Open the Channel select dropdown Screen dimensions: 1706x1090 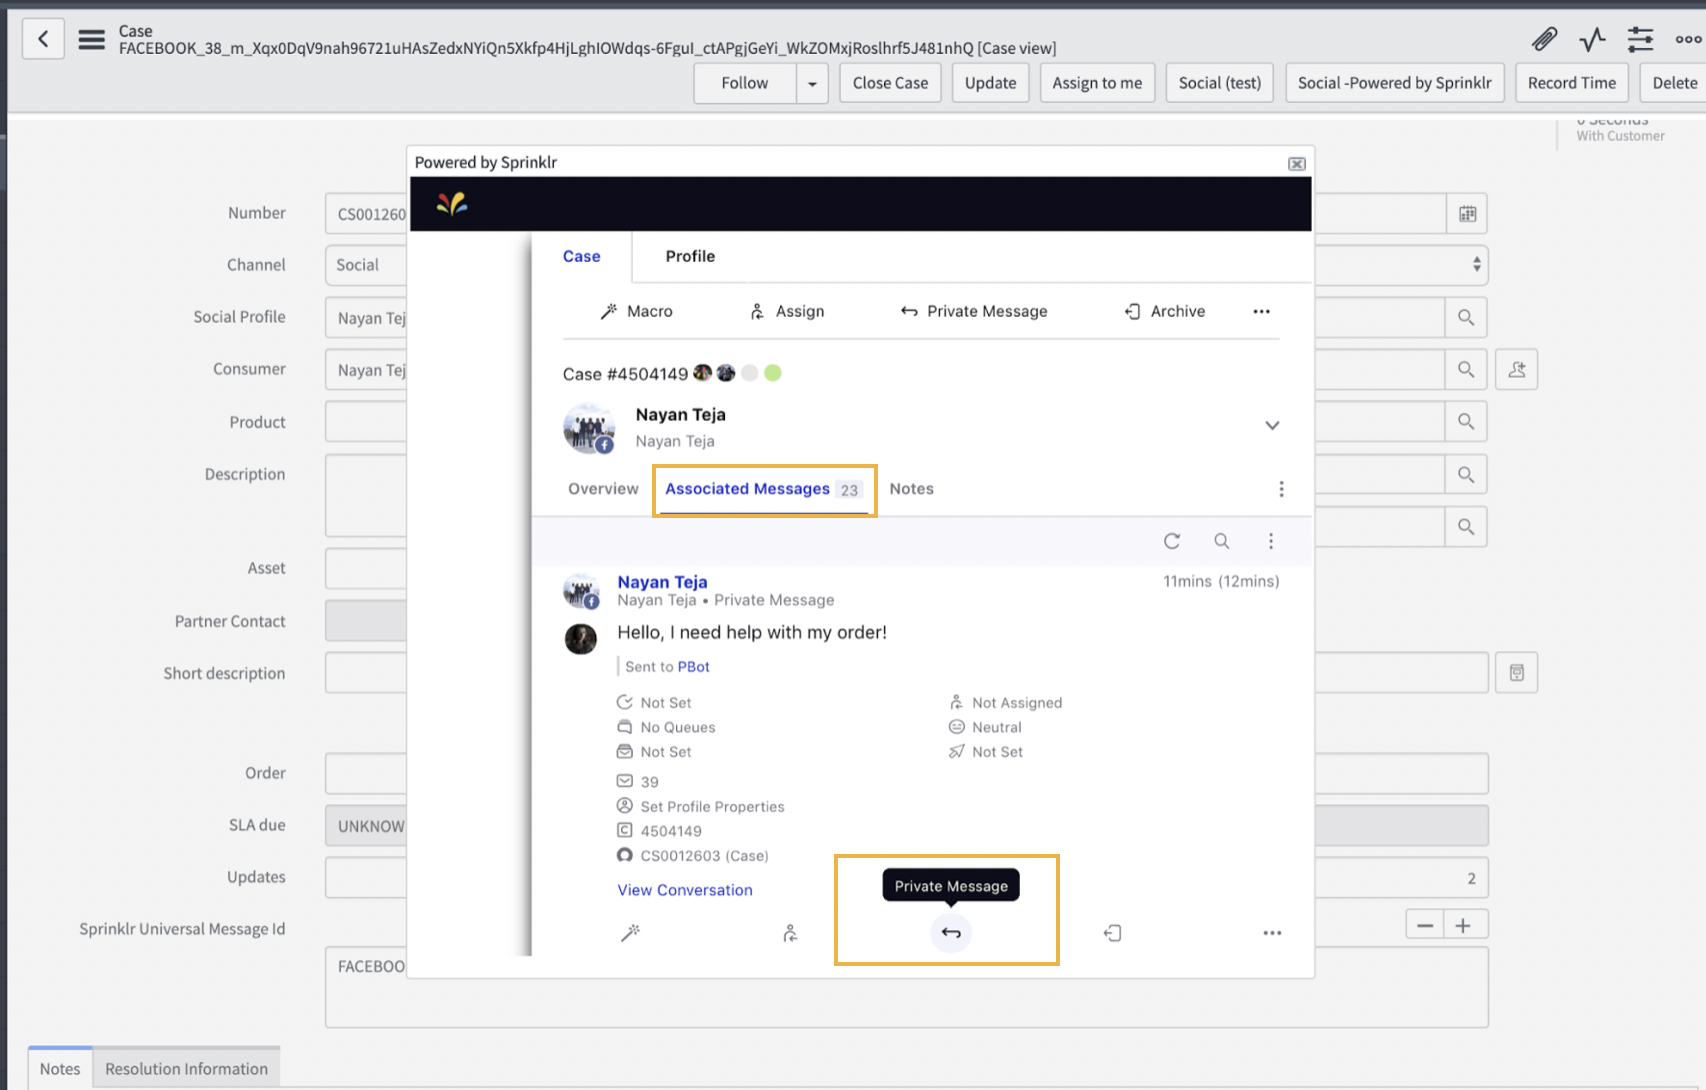1476,265
